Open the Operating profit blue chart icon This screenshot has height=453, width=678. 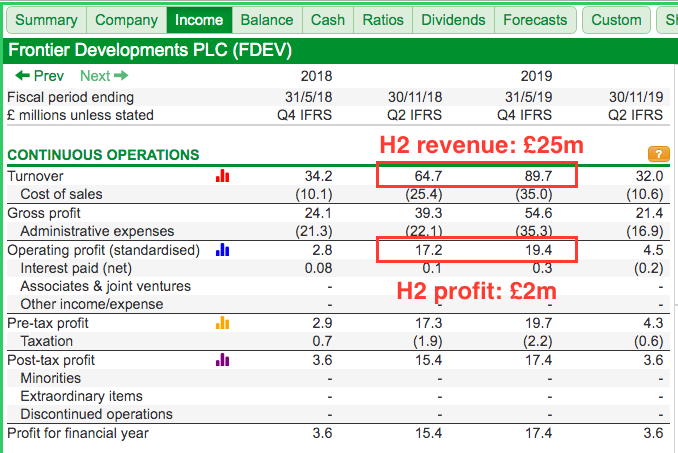click(x=222, y=249)
